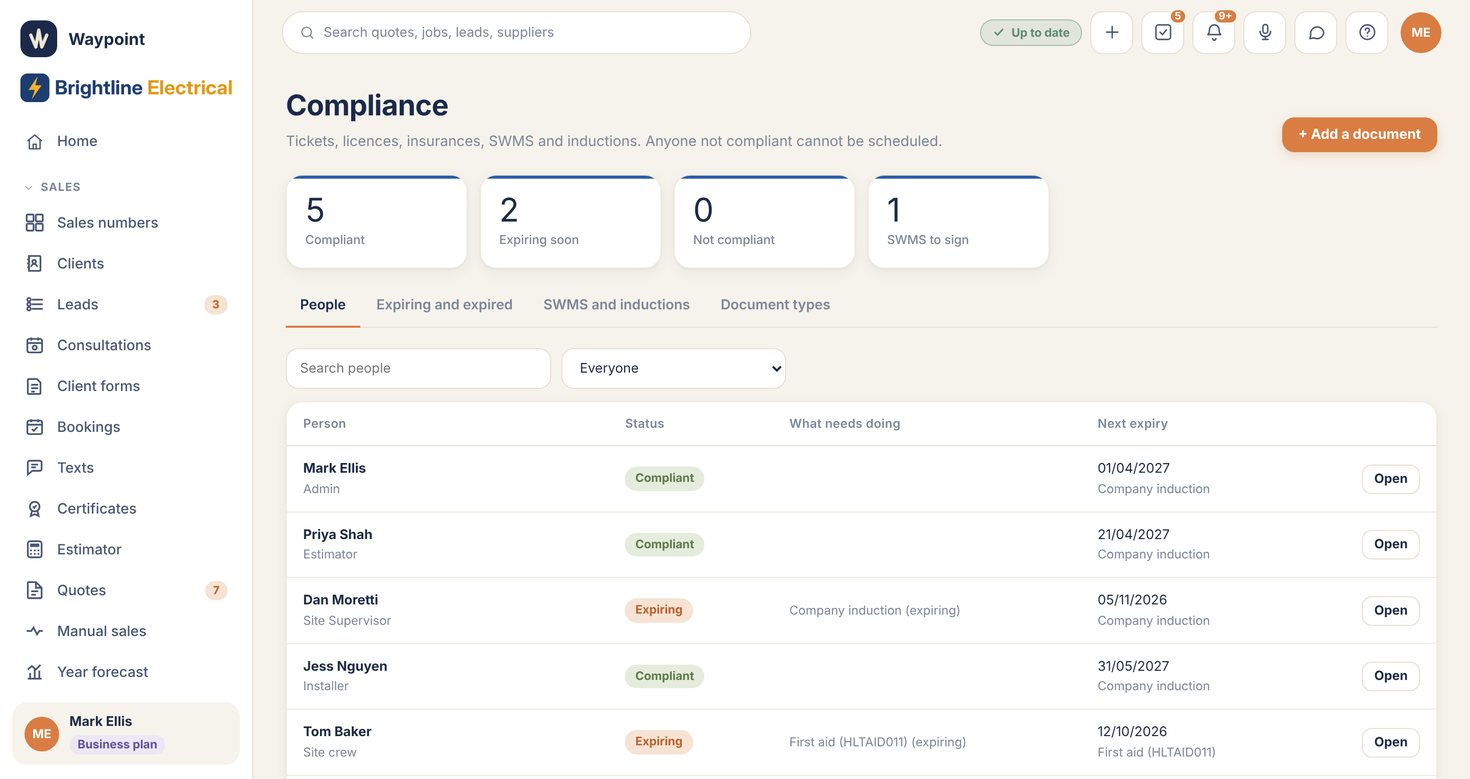Collapse the SALES section chevron
The height and width of the screenshot is (779, 1470).
[28, 187]
